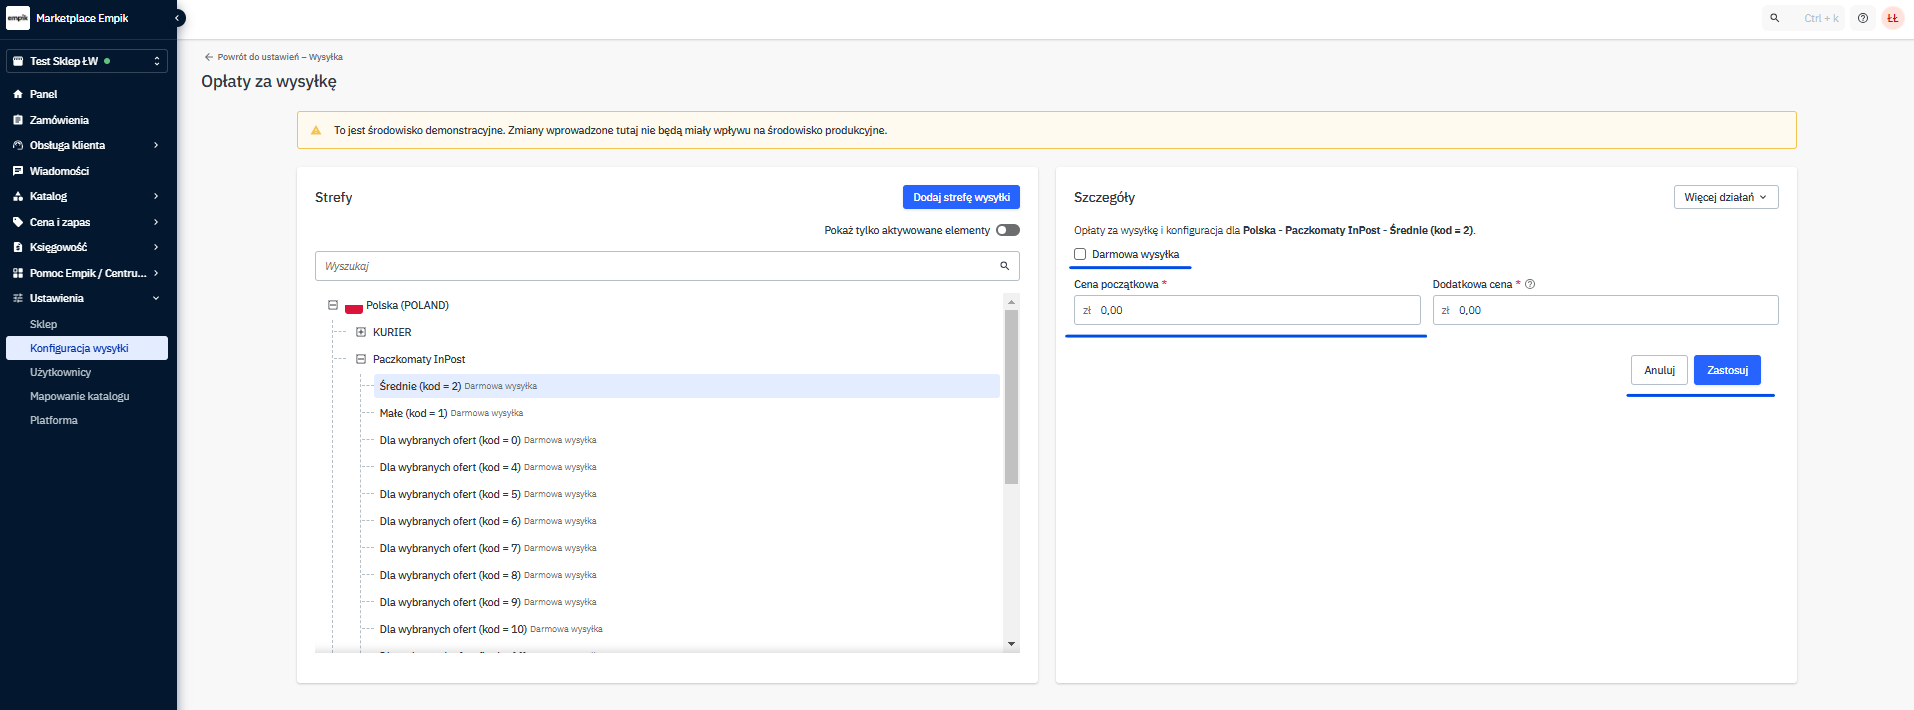Viewport: 1914px width, 710px height.
Task: Open the Test Sklep ŁW store selector
Action: [87, 61]
